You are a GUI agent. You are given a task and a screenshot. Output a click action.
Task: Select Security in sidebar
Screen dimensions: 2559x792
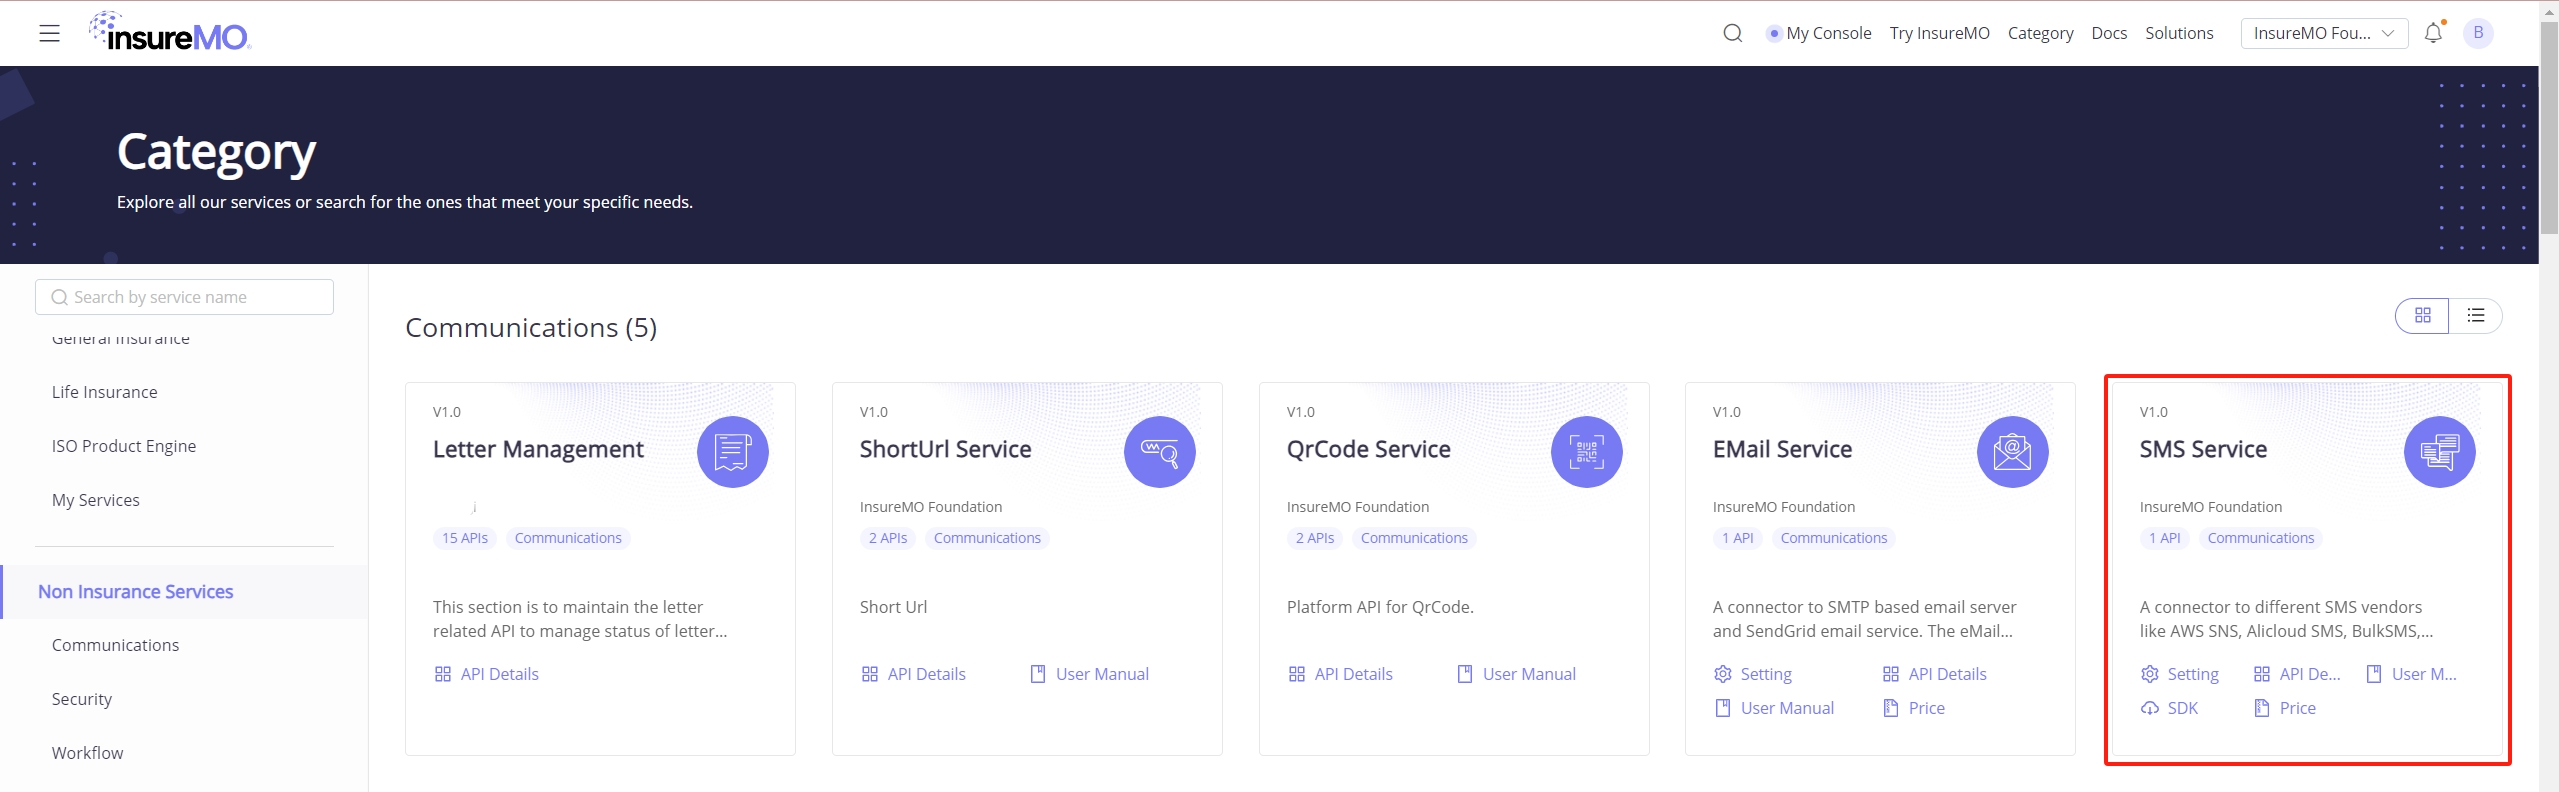pyautogui.click(x=82, y=699)
